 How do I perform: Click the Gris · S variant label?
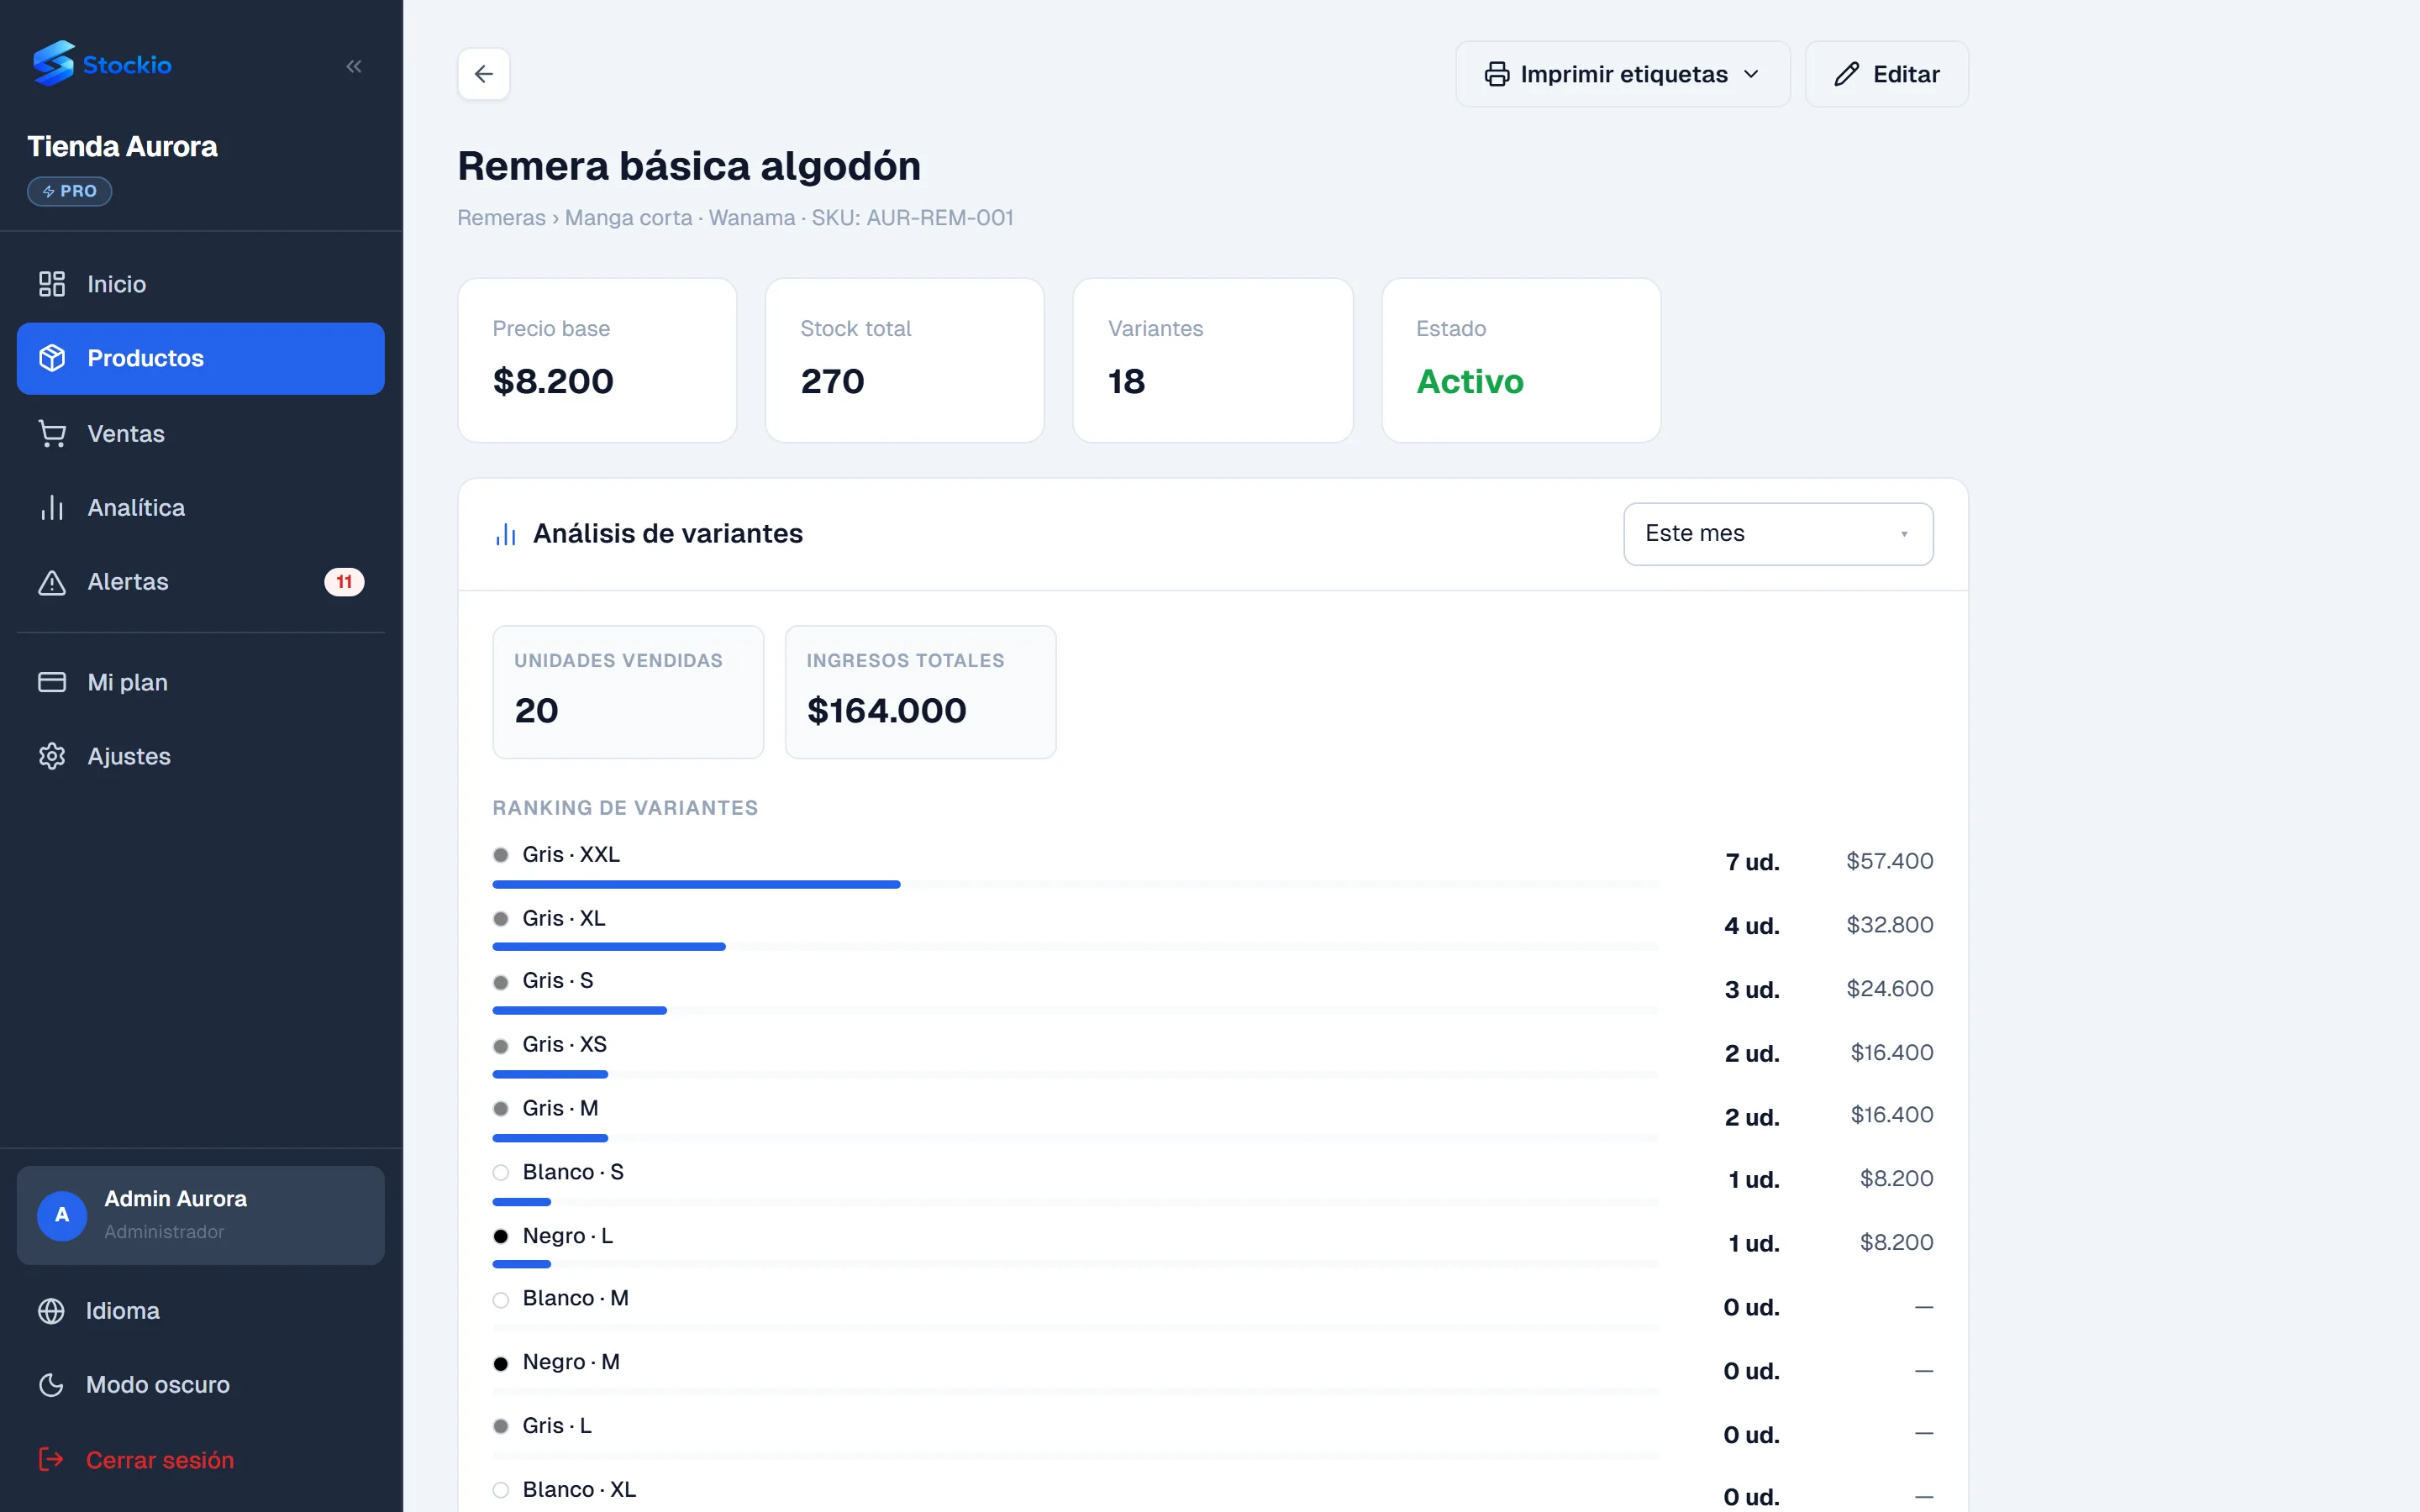click(558, 981)
